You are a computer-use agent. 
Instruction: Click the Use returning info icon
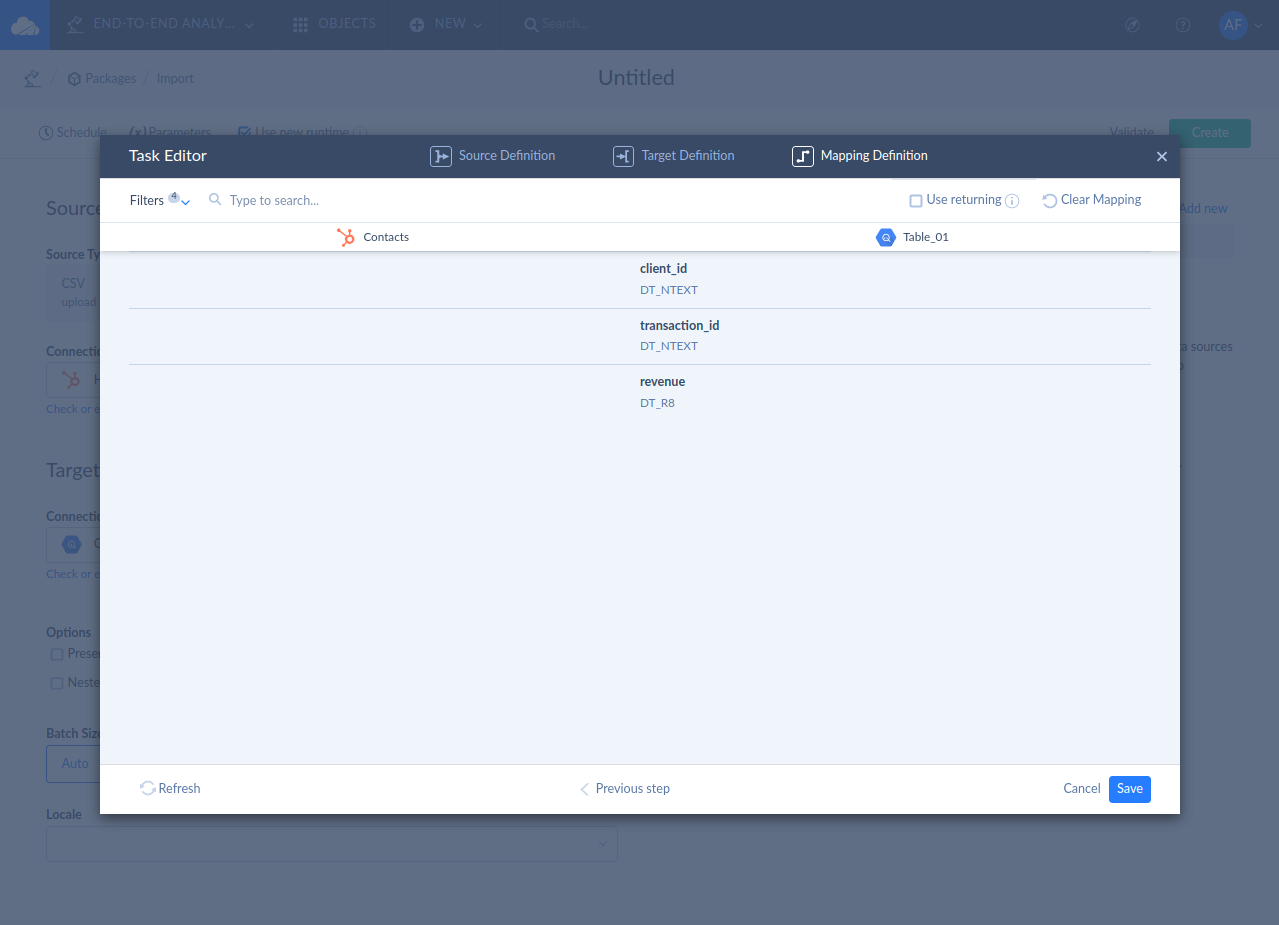click(1012, 201)
